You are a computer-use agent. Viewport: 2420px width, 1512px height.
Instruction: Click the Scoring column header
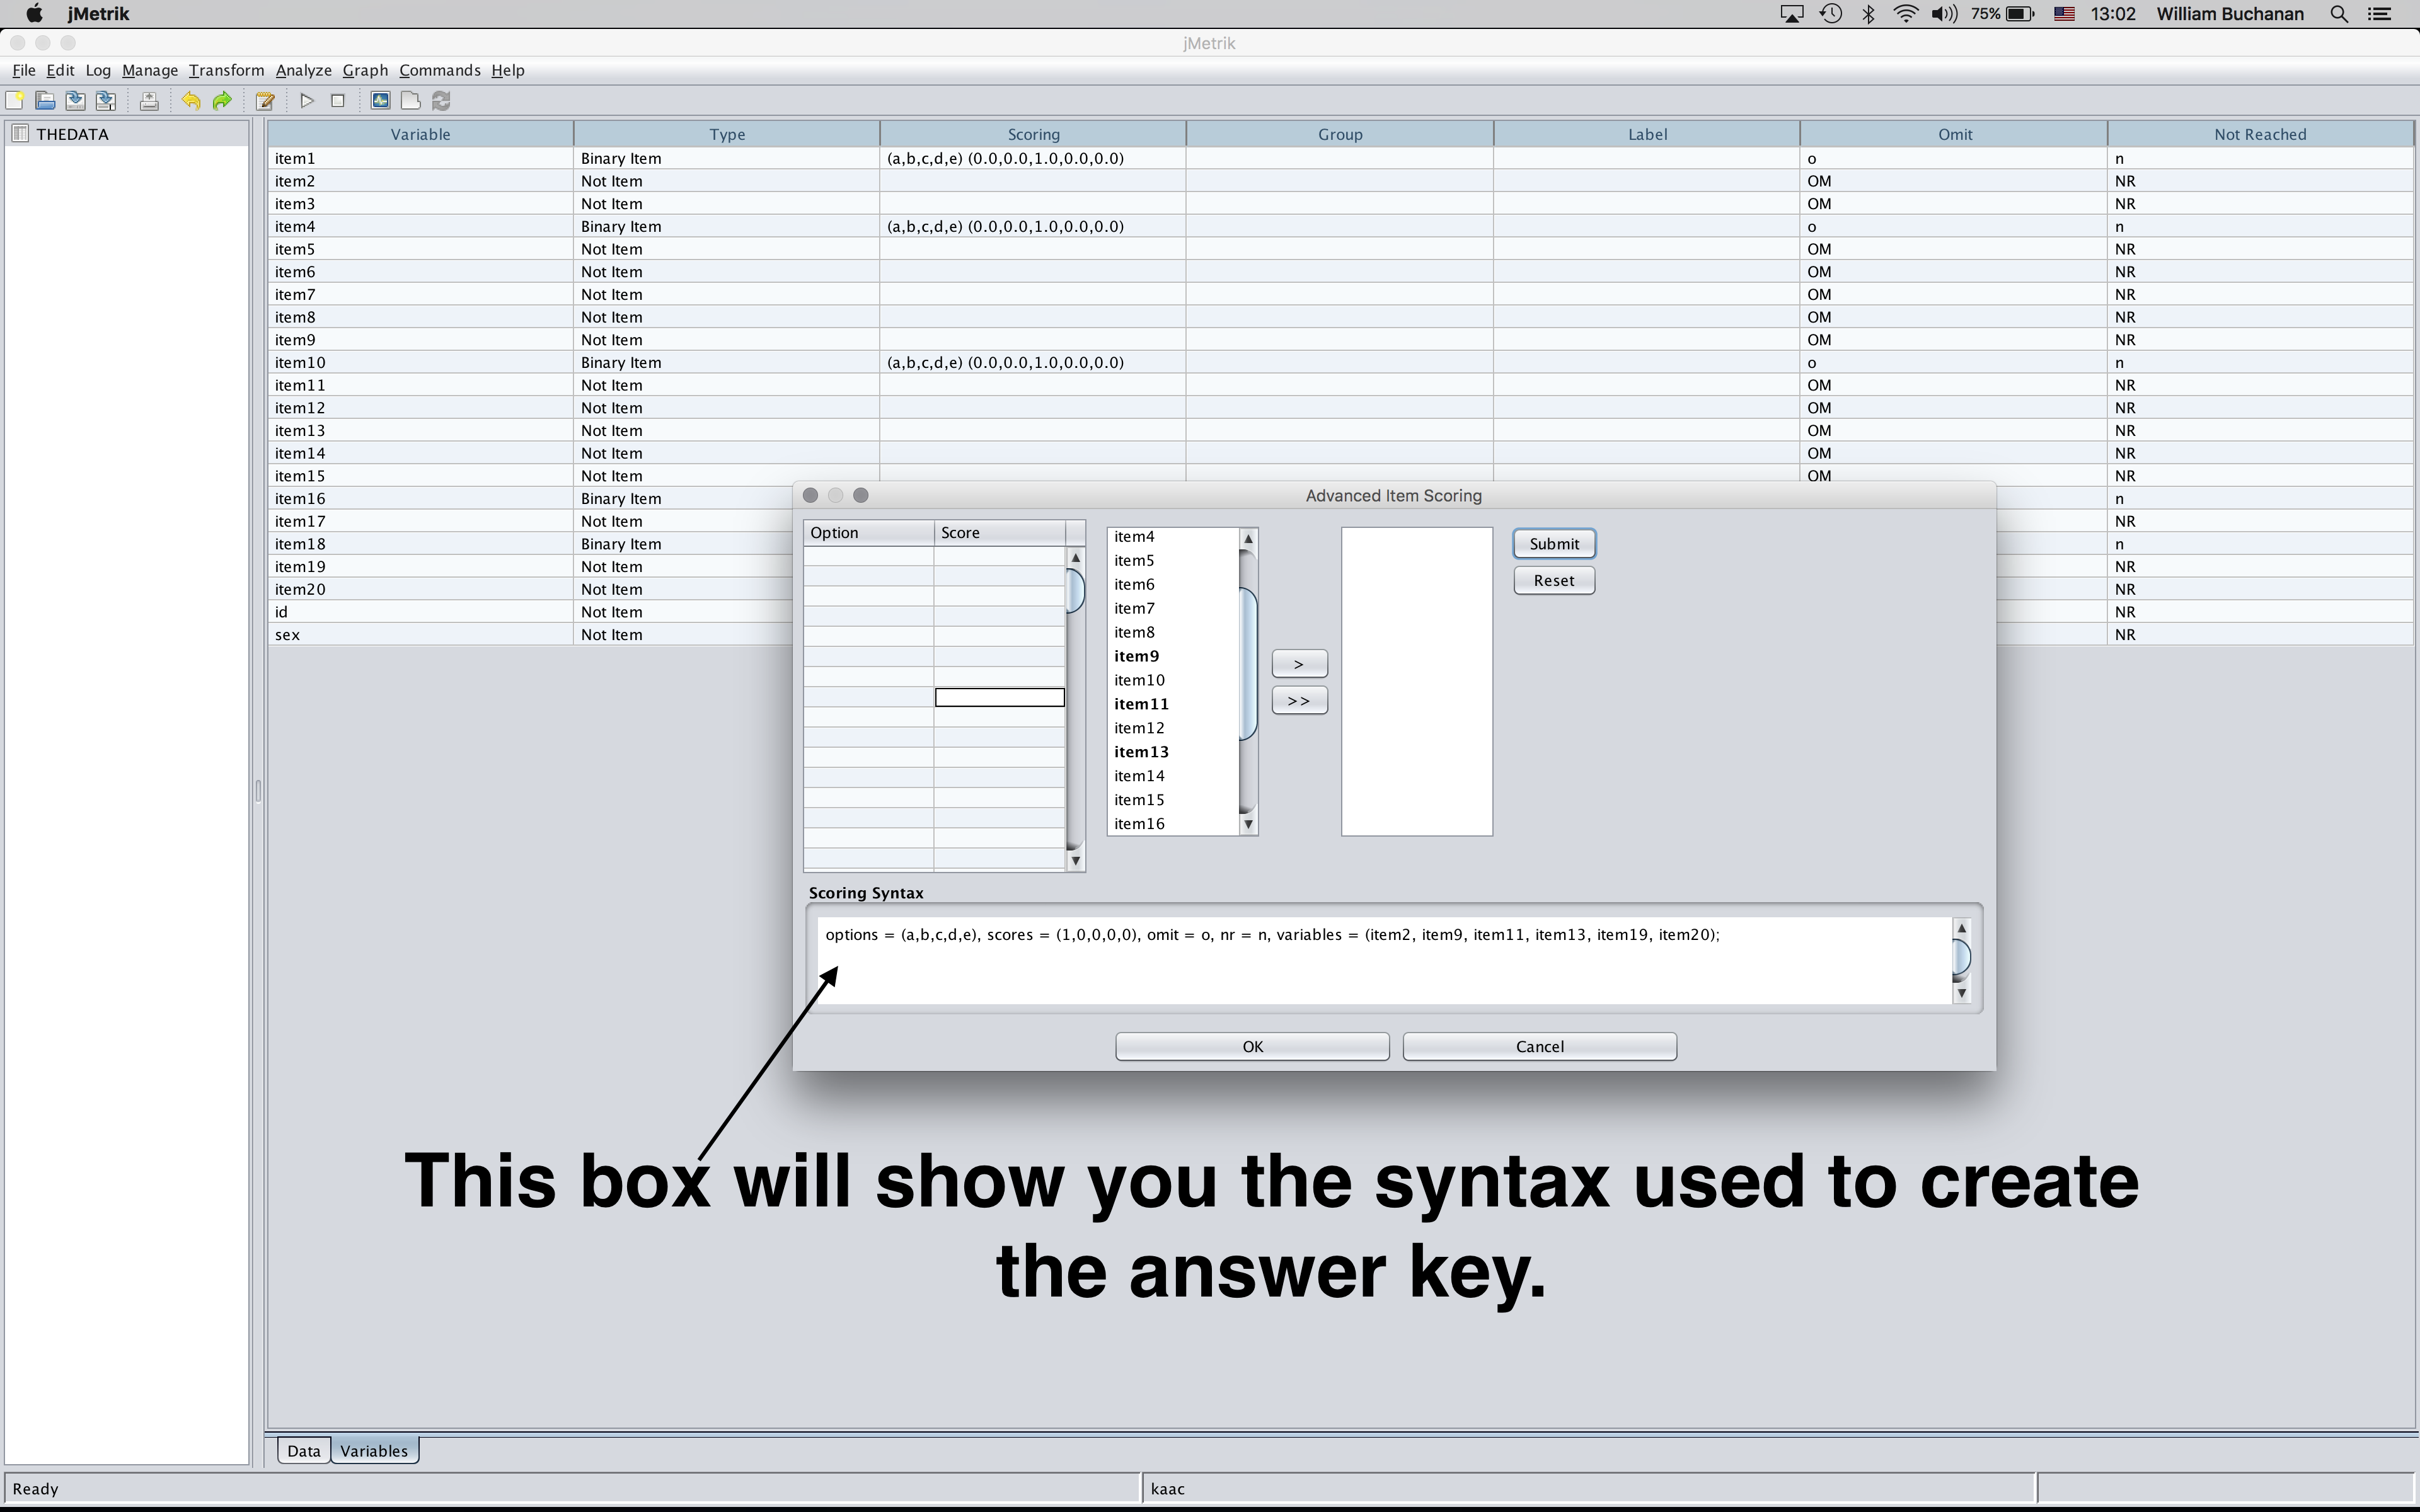pyautogui.click(x=1033, y=134)
